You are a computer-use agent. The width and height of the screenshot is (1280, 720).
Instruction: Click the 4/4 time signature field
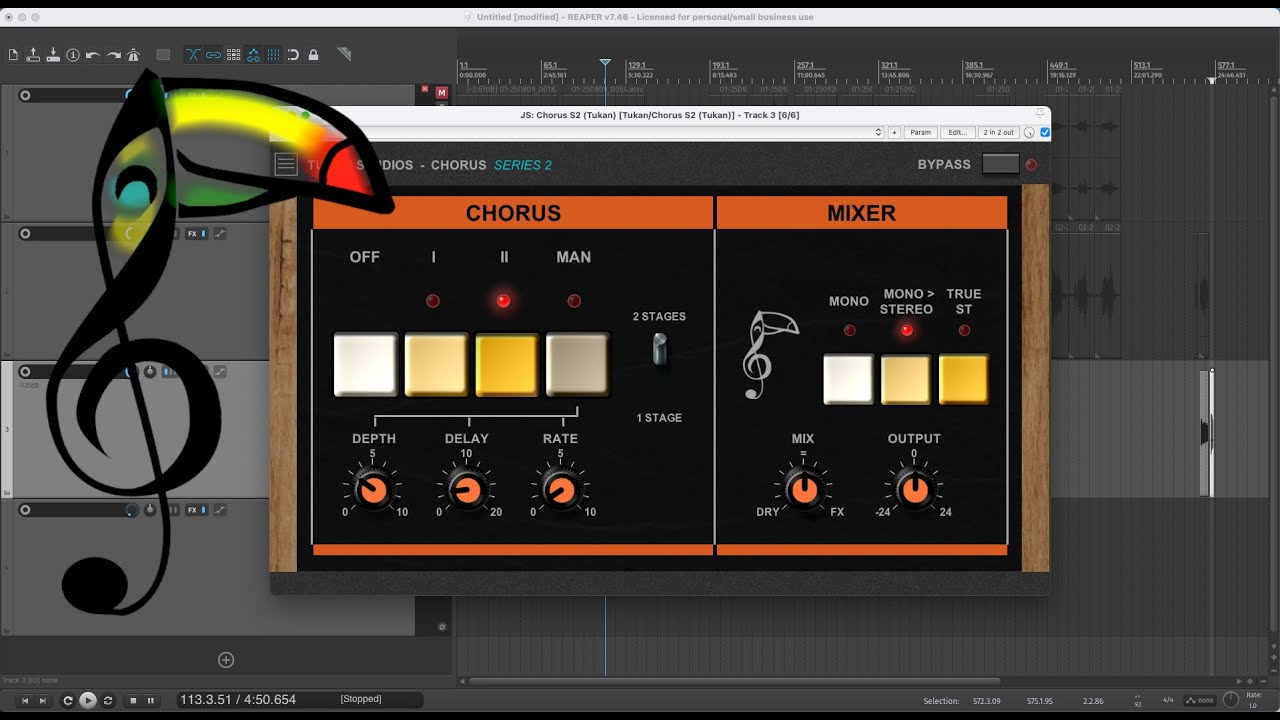pyautogui.click(x=1168, y=700)
